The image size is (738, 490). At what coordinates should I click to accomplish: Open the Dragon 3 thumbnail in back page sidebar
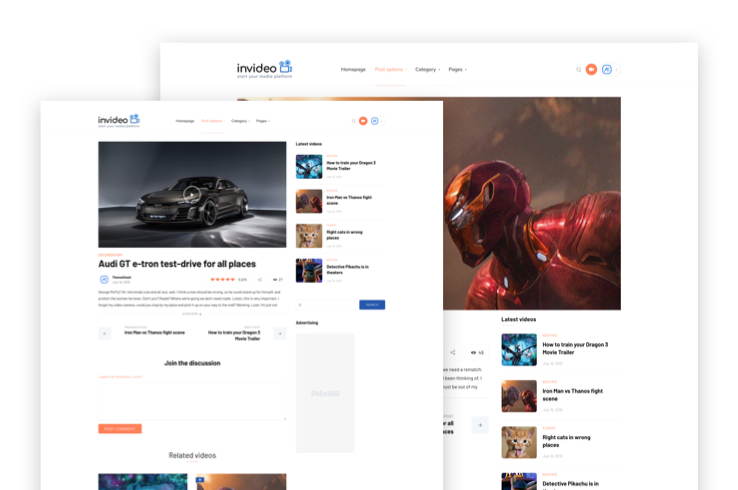pyautogui.click(x=519, y=350)
